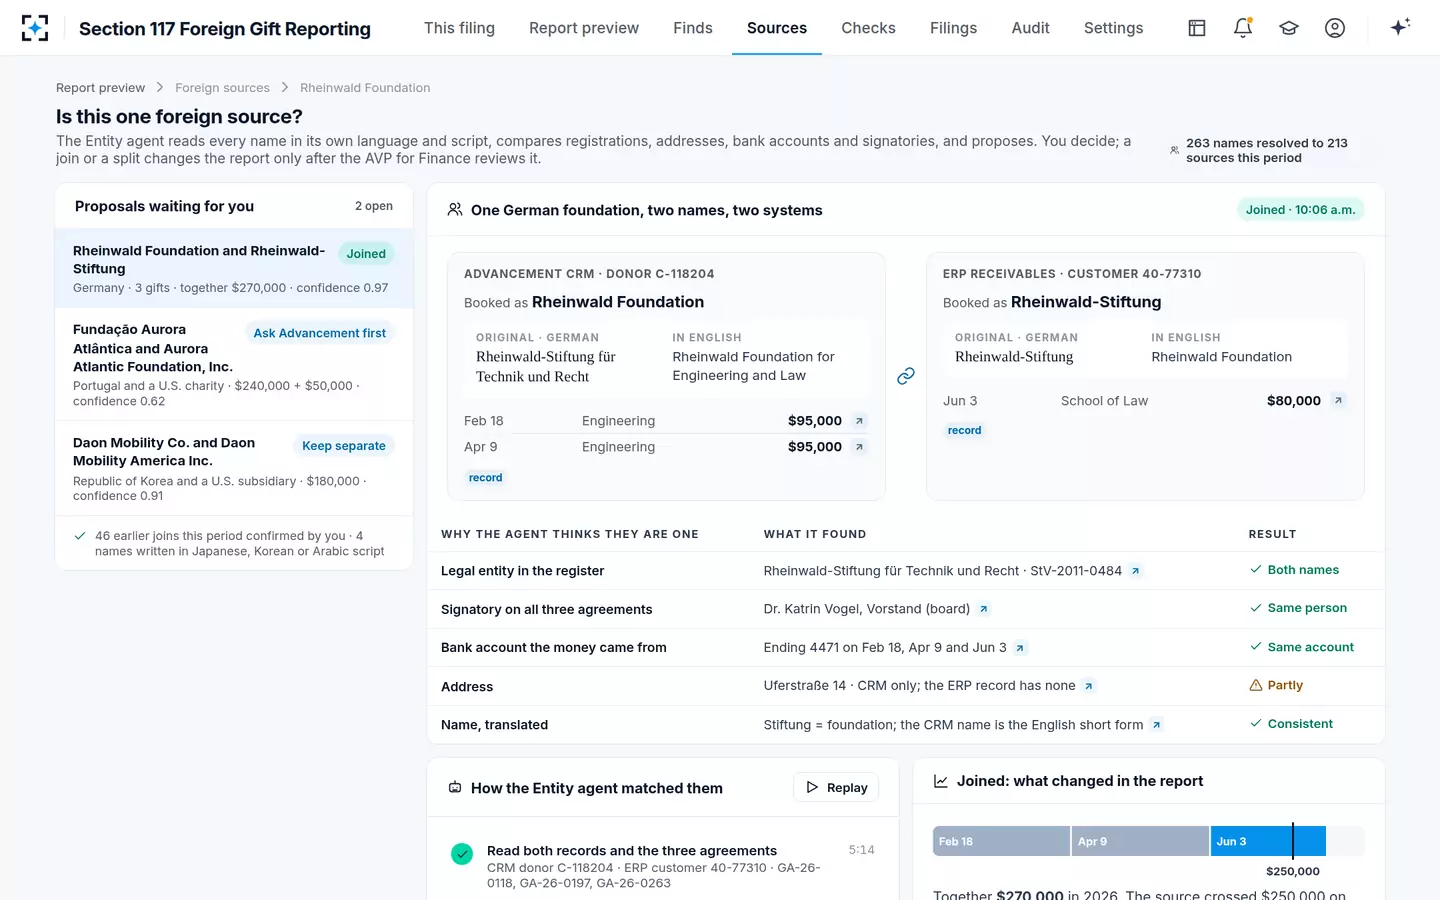Select the Fundação Aurora Atlântica proposal
1440x900 pixels.
click(234, 365)
